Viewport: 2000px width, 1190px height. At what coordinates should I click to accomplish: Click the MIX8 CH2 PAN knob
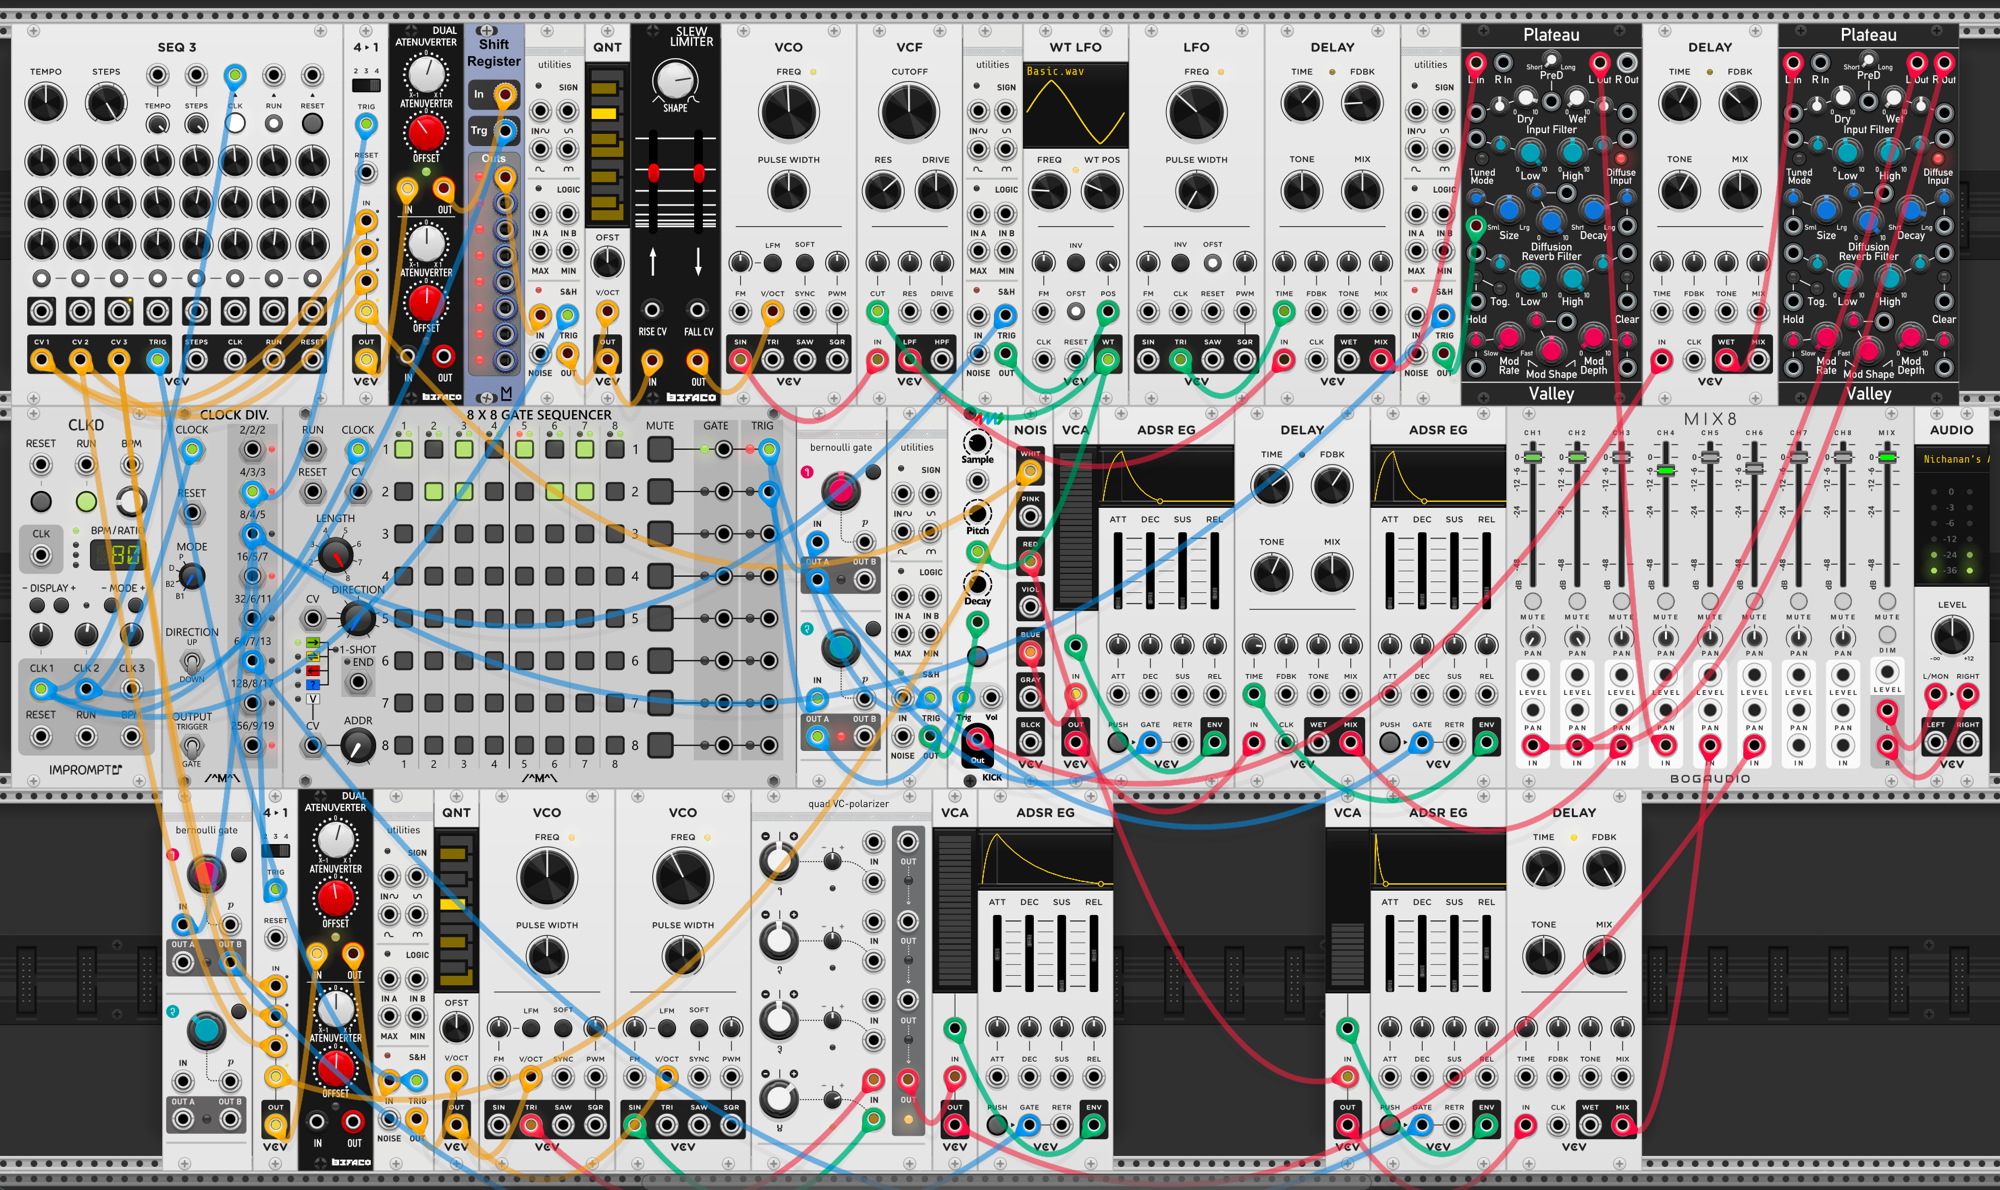(1577, 638)
